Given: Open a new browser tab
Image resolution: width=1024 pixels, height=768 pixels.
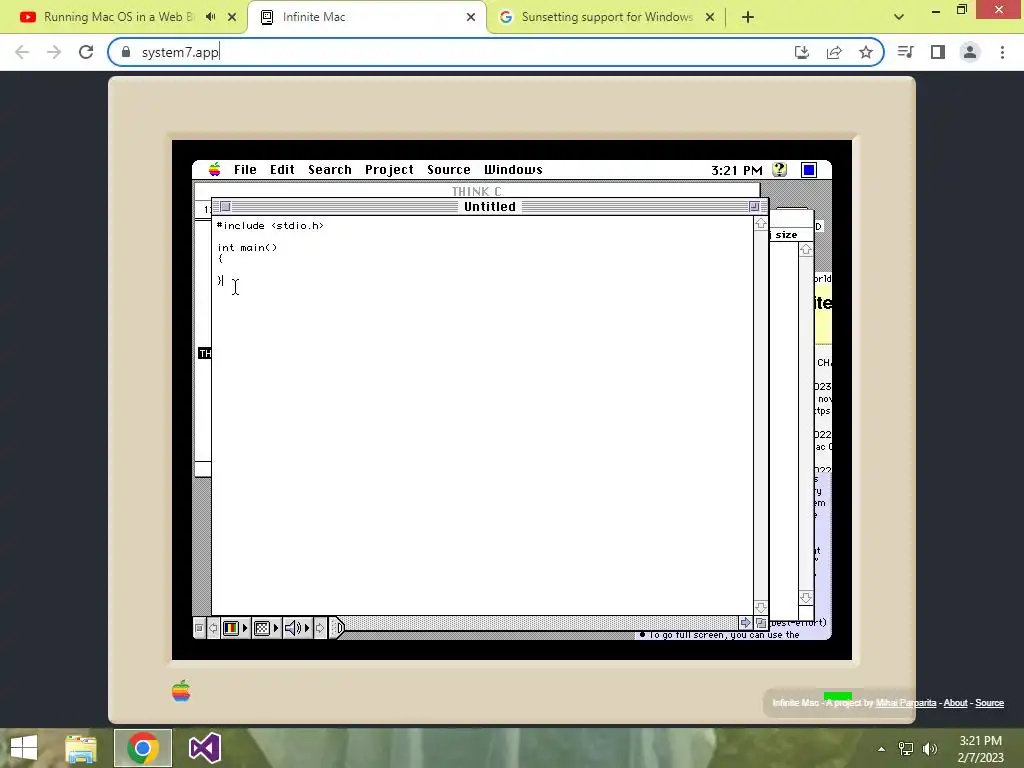Looking at the screenshot, I should coord(748,17).
